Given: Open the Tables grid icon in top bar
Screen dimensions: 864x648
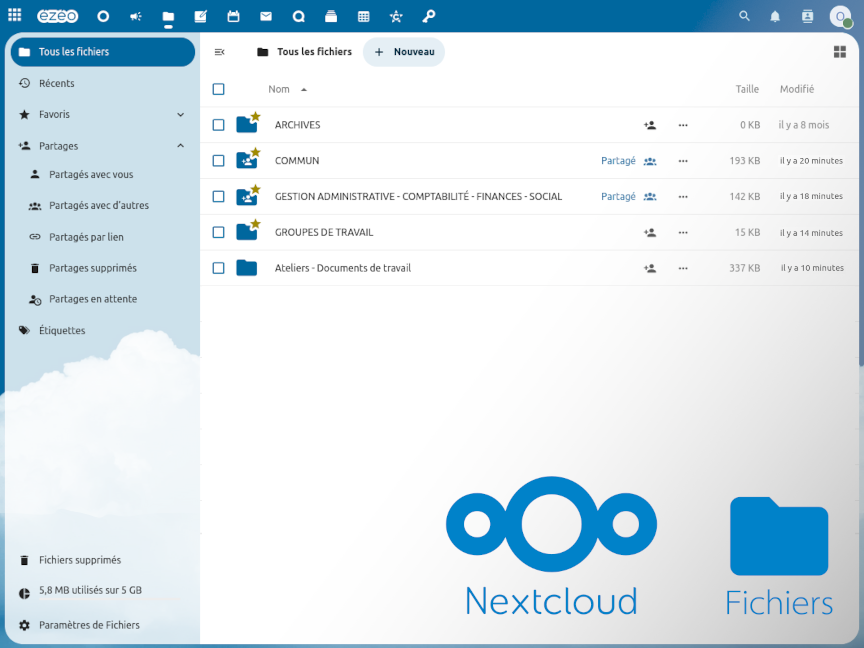Looking at the screenshot, I should click(x=363, y=17).
